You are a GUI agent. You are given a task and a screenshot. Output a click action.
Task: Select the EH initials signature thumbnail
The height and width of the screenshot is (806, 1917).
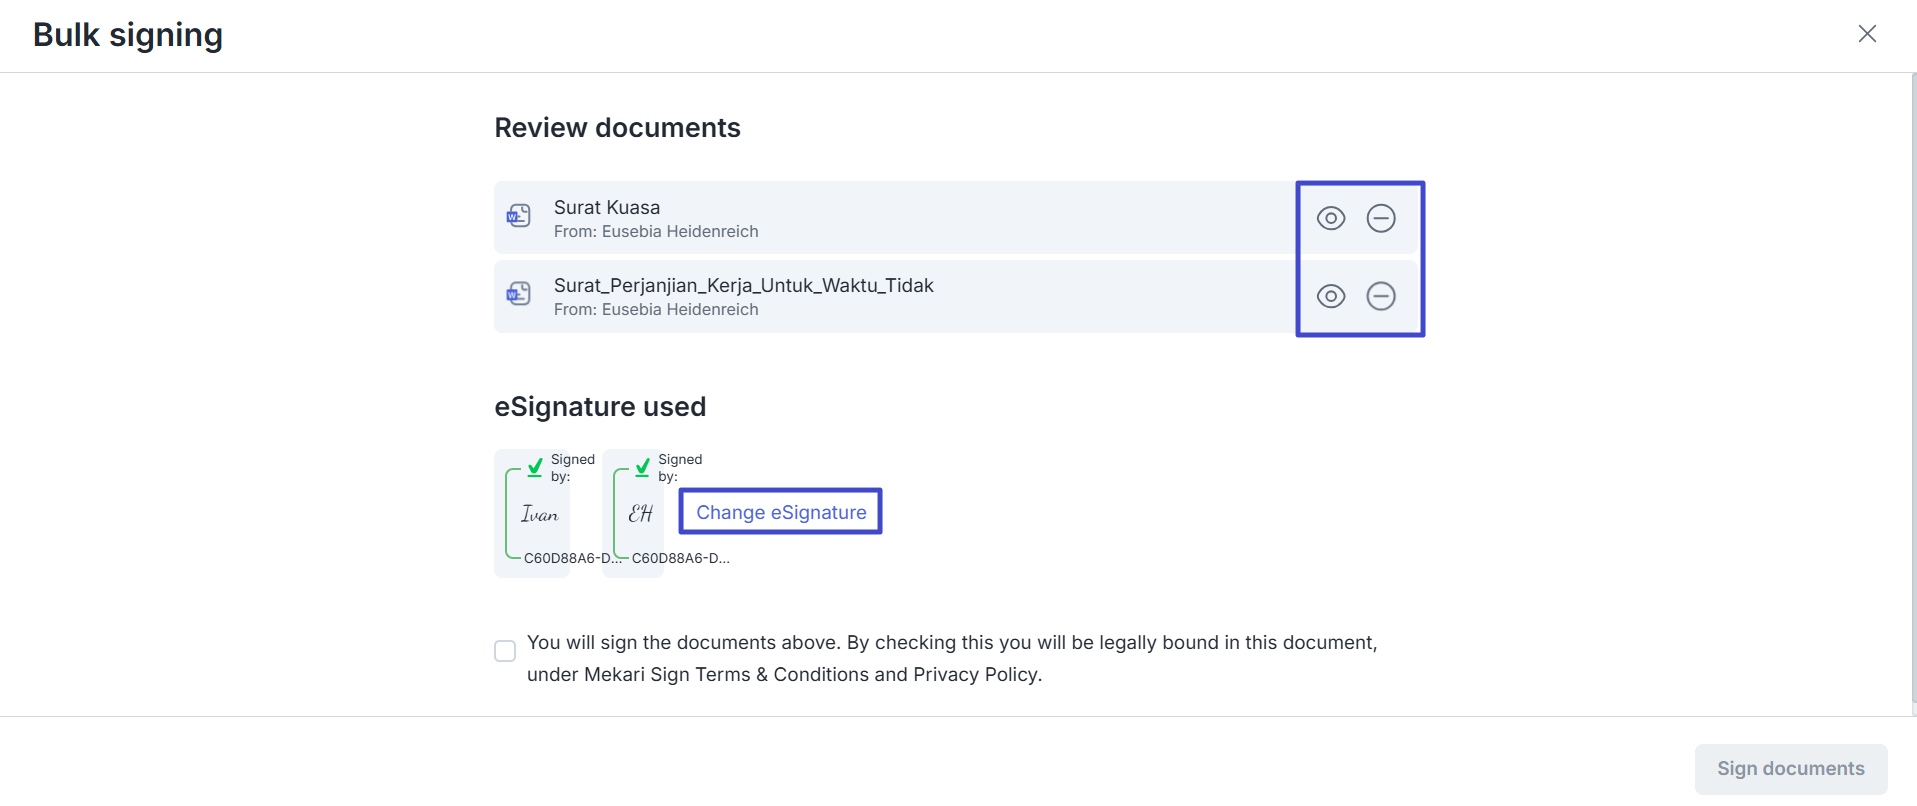(x=640, y=514)
